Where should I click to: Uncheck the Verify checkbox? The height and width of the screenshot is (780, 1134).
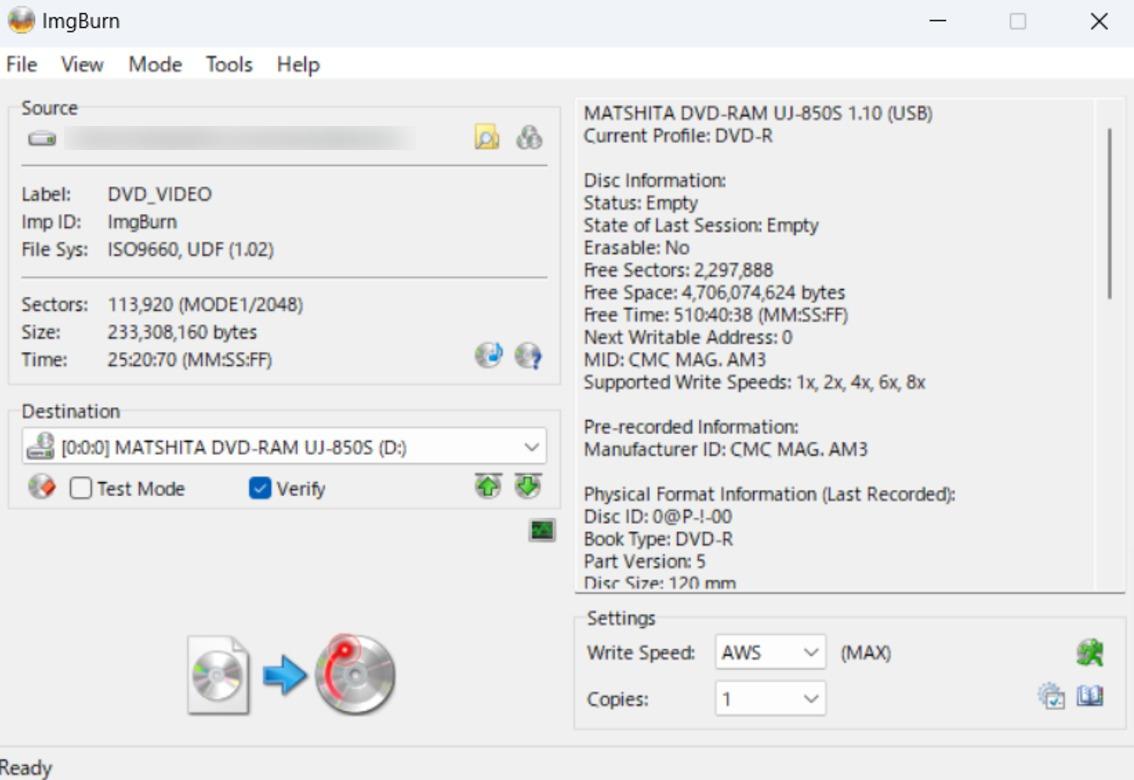[260, 489]
